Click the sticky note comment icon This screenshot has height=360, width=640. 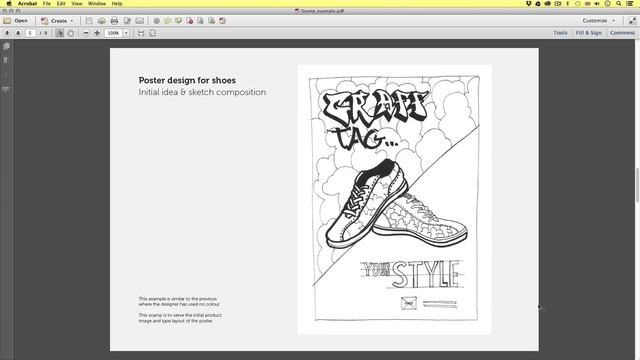(x=167, y=20)
